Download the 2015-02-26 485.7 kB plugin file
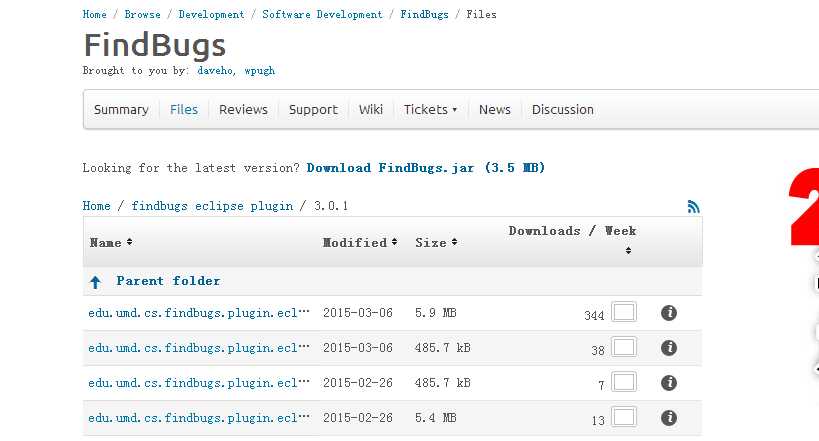This screenshot has height=441, width=819. (x=199, y=383)
